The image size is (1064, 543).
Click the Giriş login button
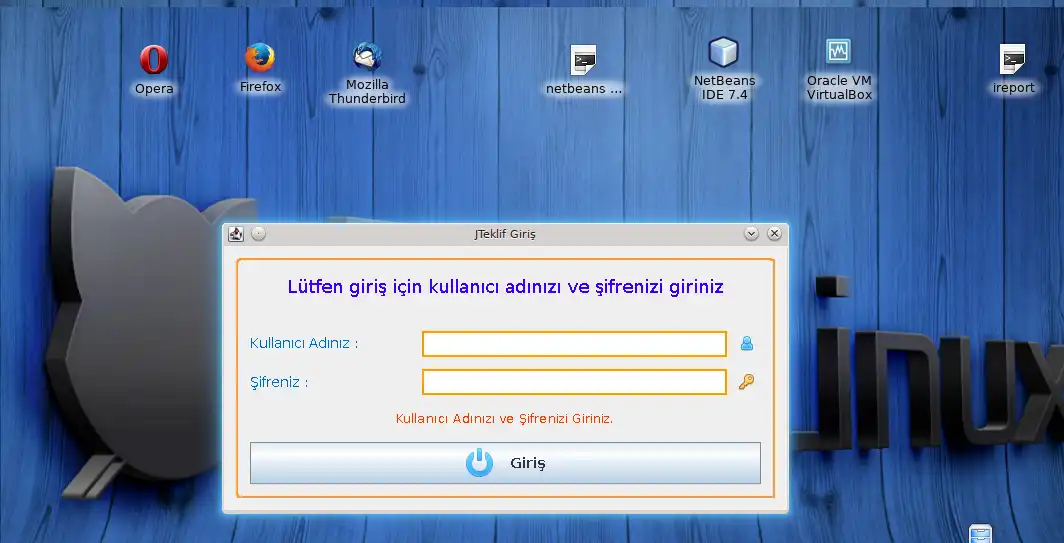tap(505, 463)
